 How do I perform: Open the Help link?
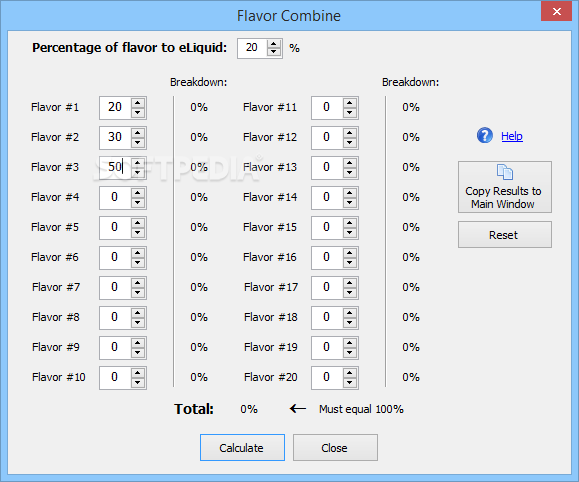[512, 136]
